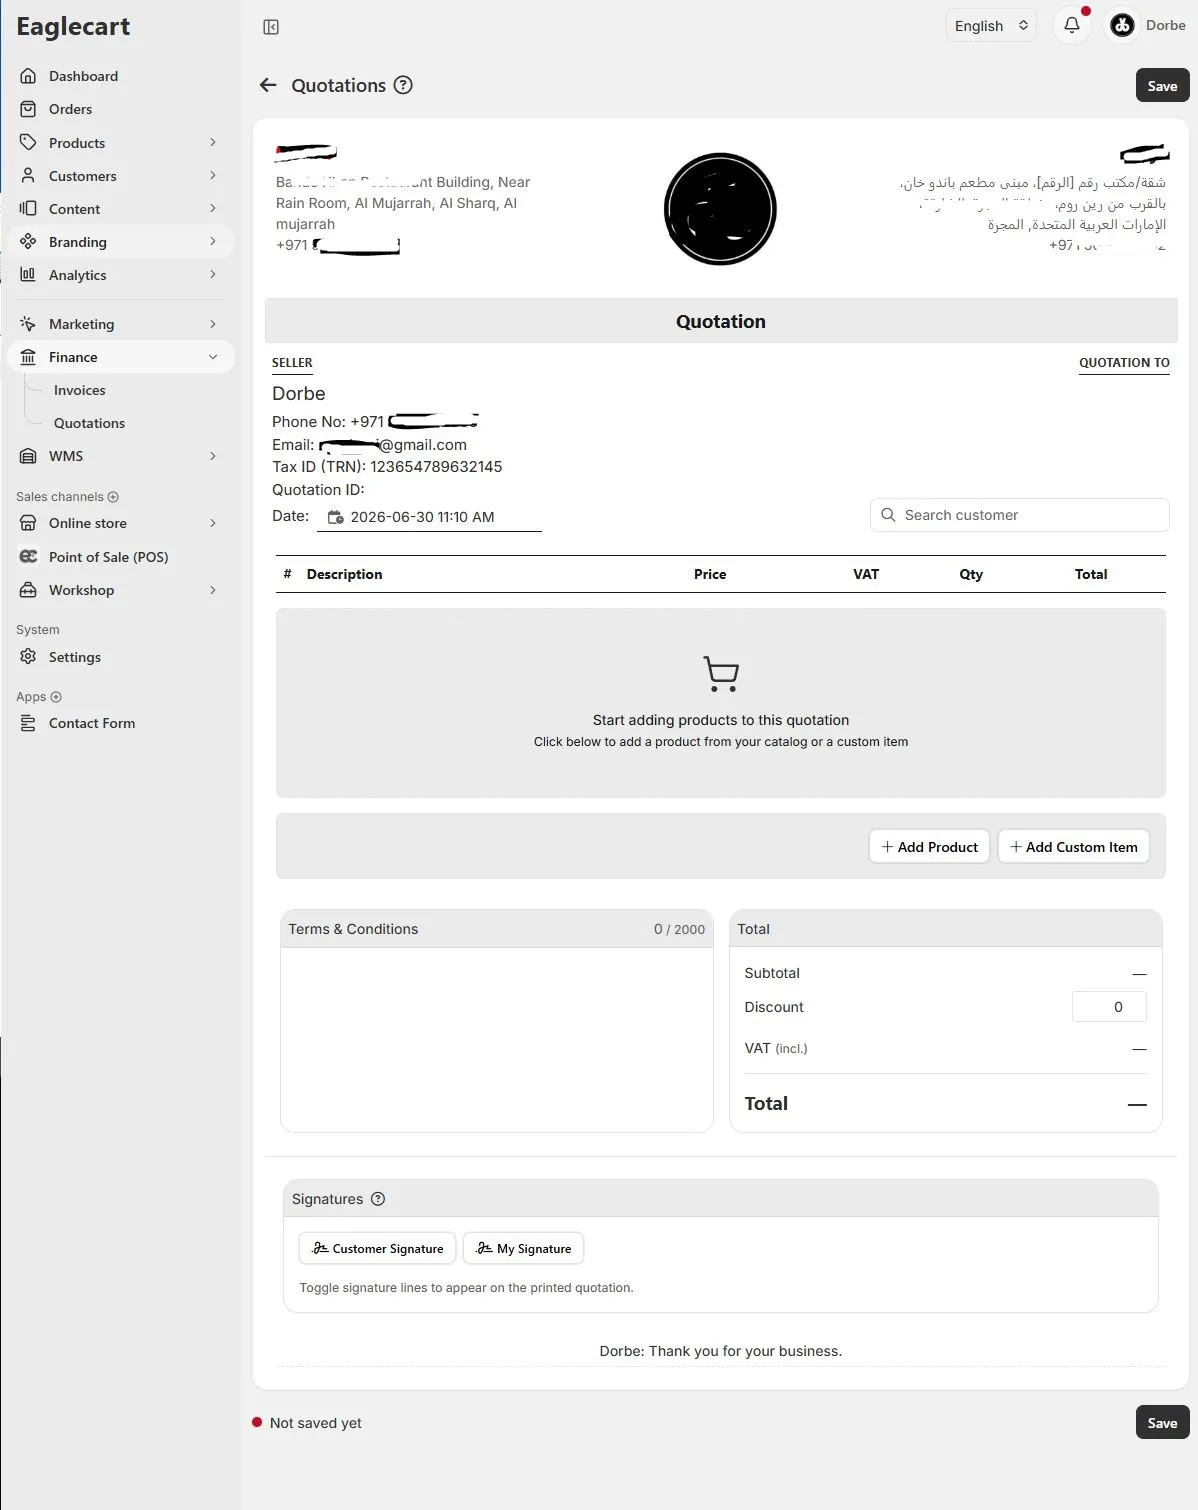1198x1510 pixels.
Task: Click the Terms & Conditions text area
Action: (497, 1039)
